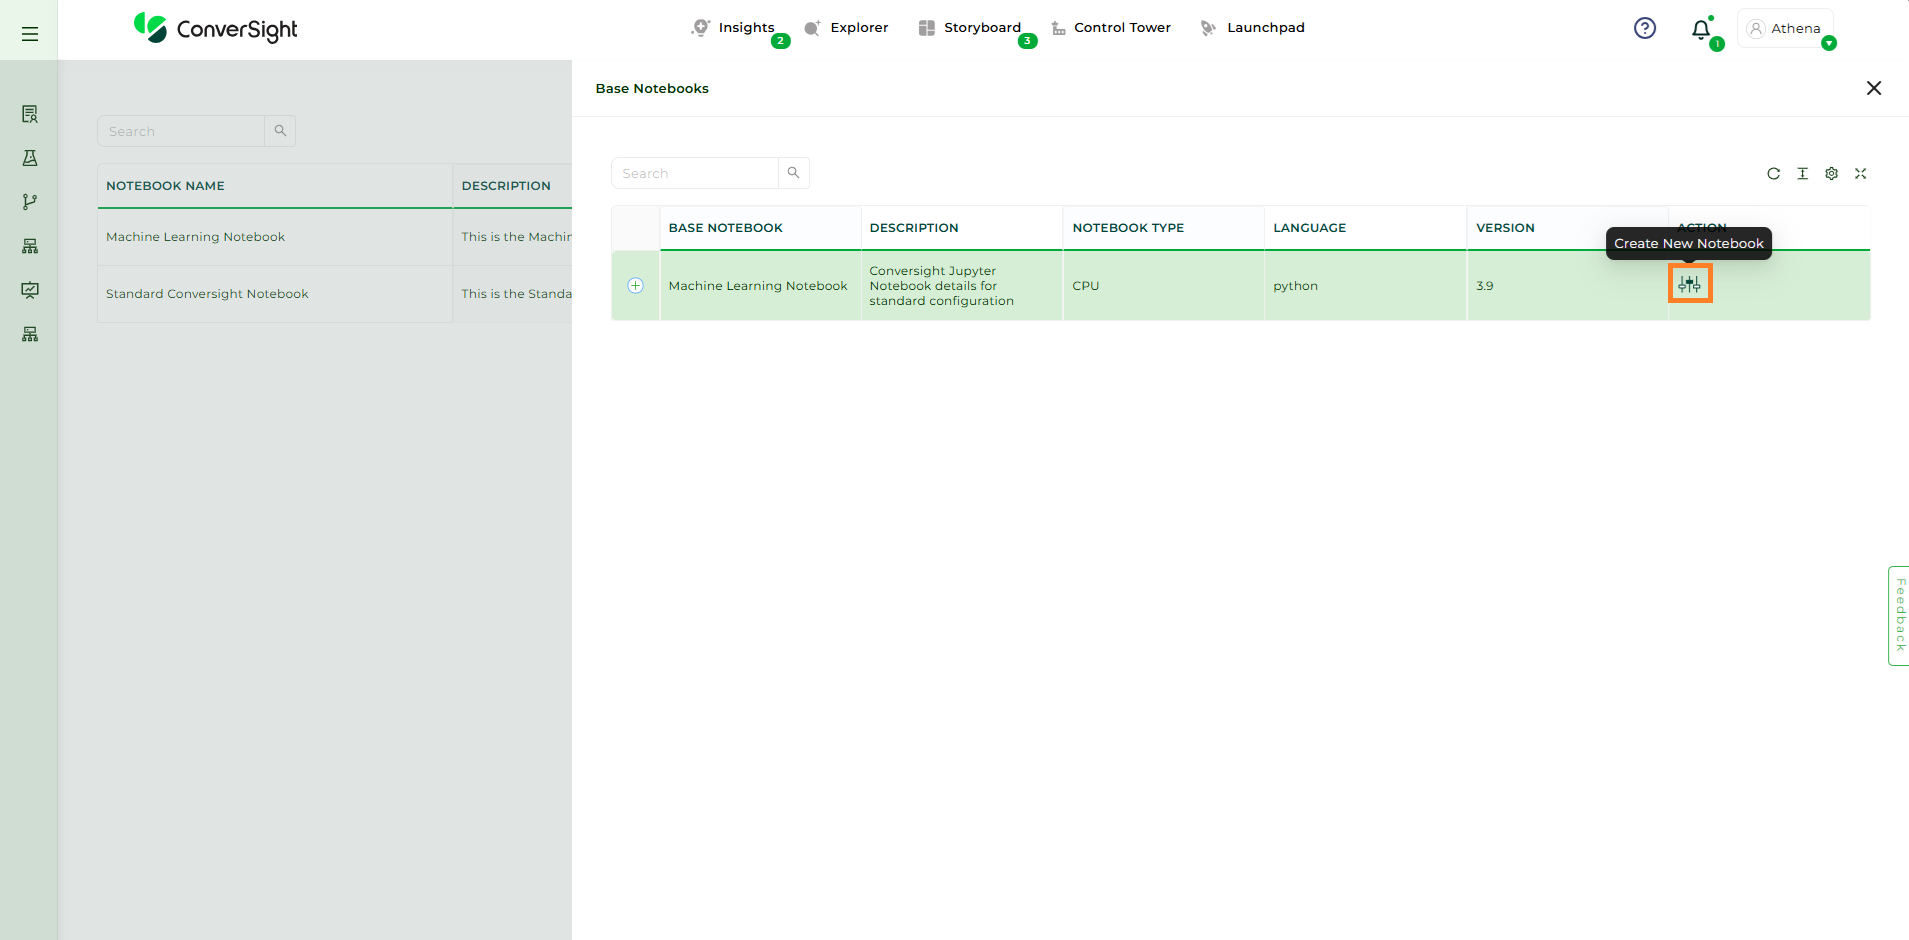Click the Base Notebooks search magnifier button
The image size is (1909, 940).
tap(793, 173)
